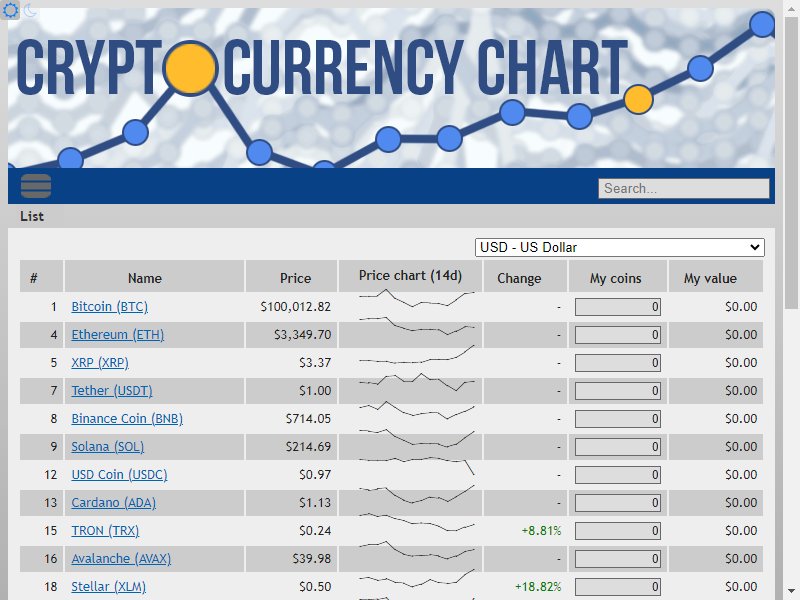Click the USD Coin My coins input
This screenshot has width=800, height=600.
pos(618,476)
